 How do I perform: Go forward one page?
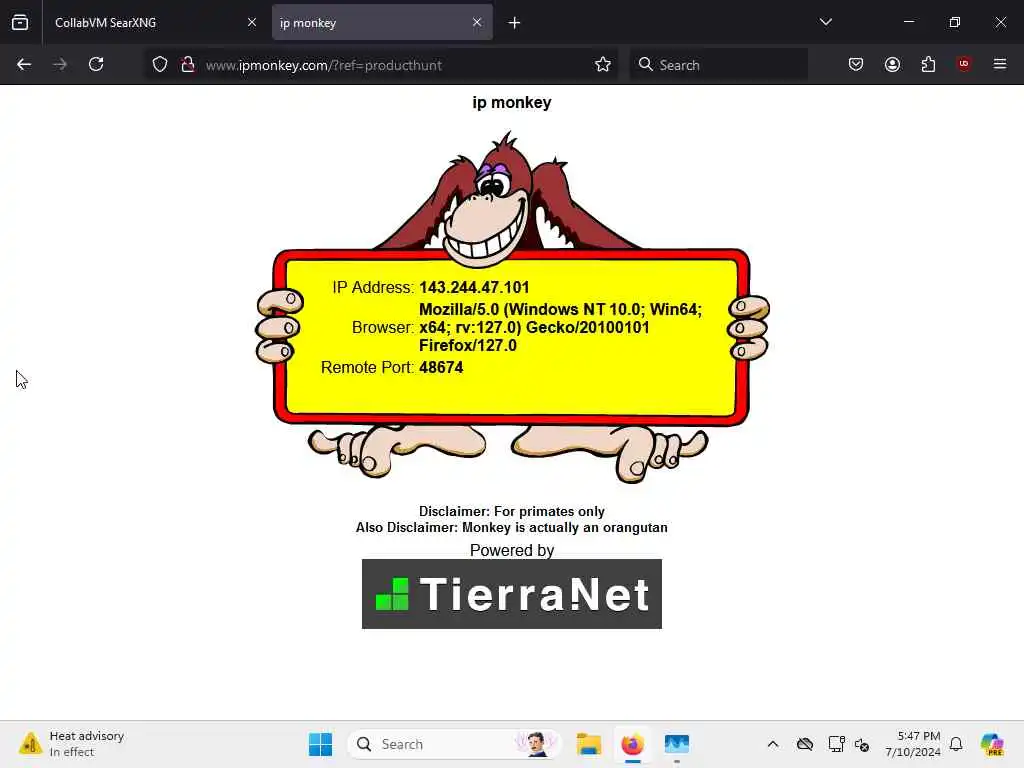[x=60, y=65]
